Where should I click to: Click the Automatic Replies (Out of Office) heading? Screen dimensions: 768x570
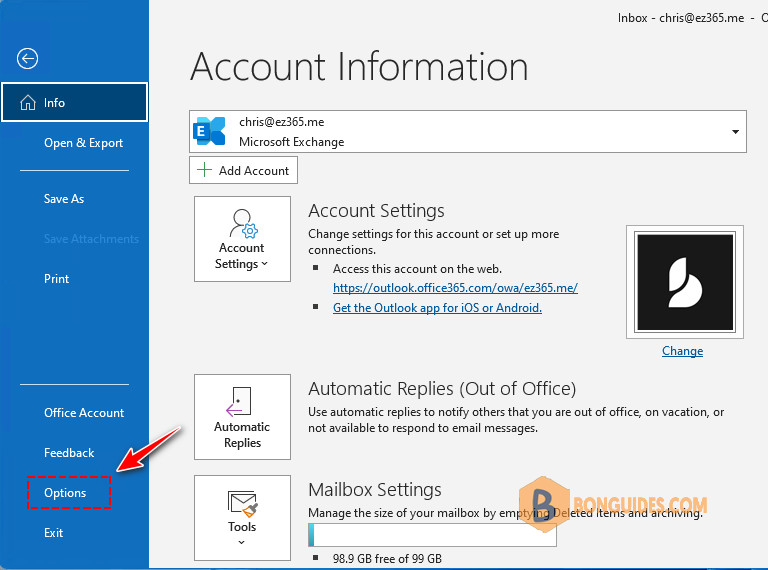[x=442, y=389]
